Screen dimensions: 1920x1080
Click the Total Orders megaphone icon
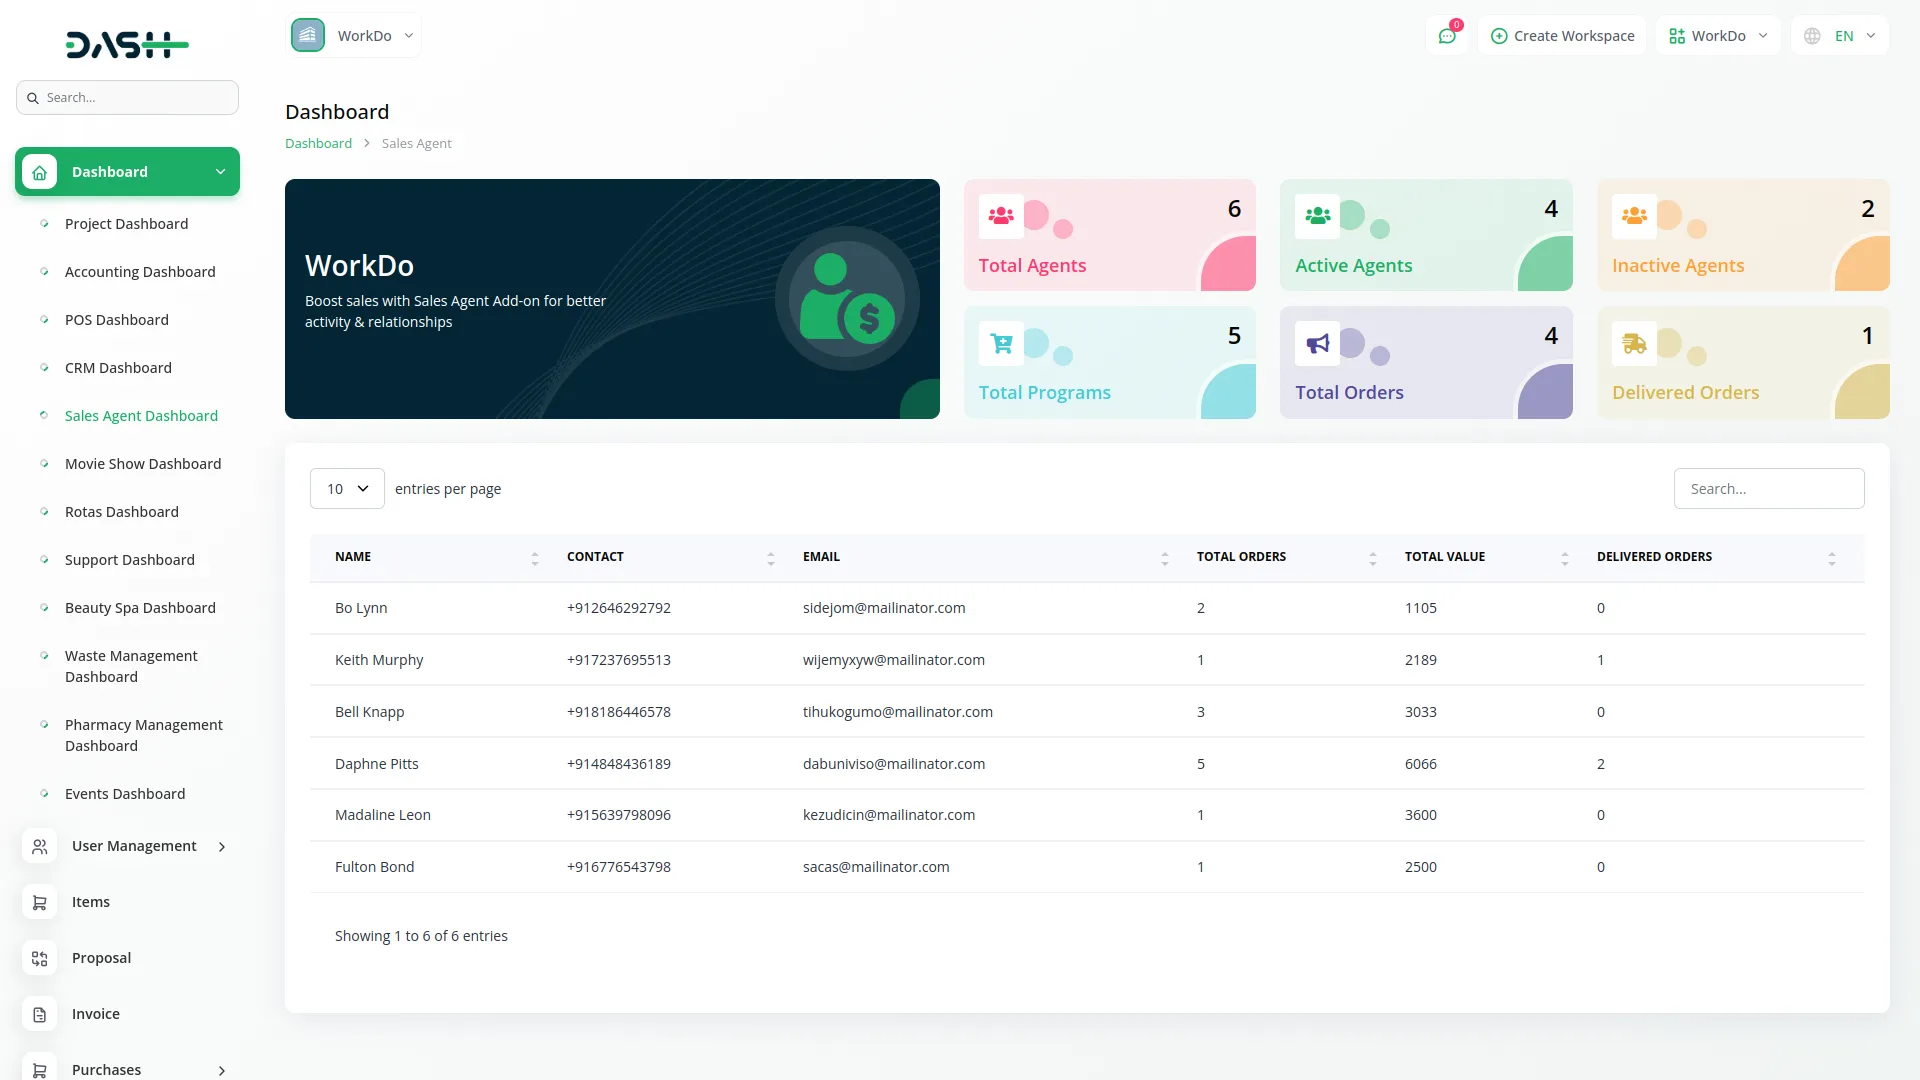[1317, 343]
